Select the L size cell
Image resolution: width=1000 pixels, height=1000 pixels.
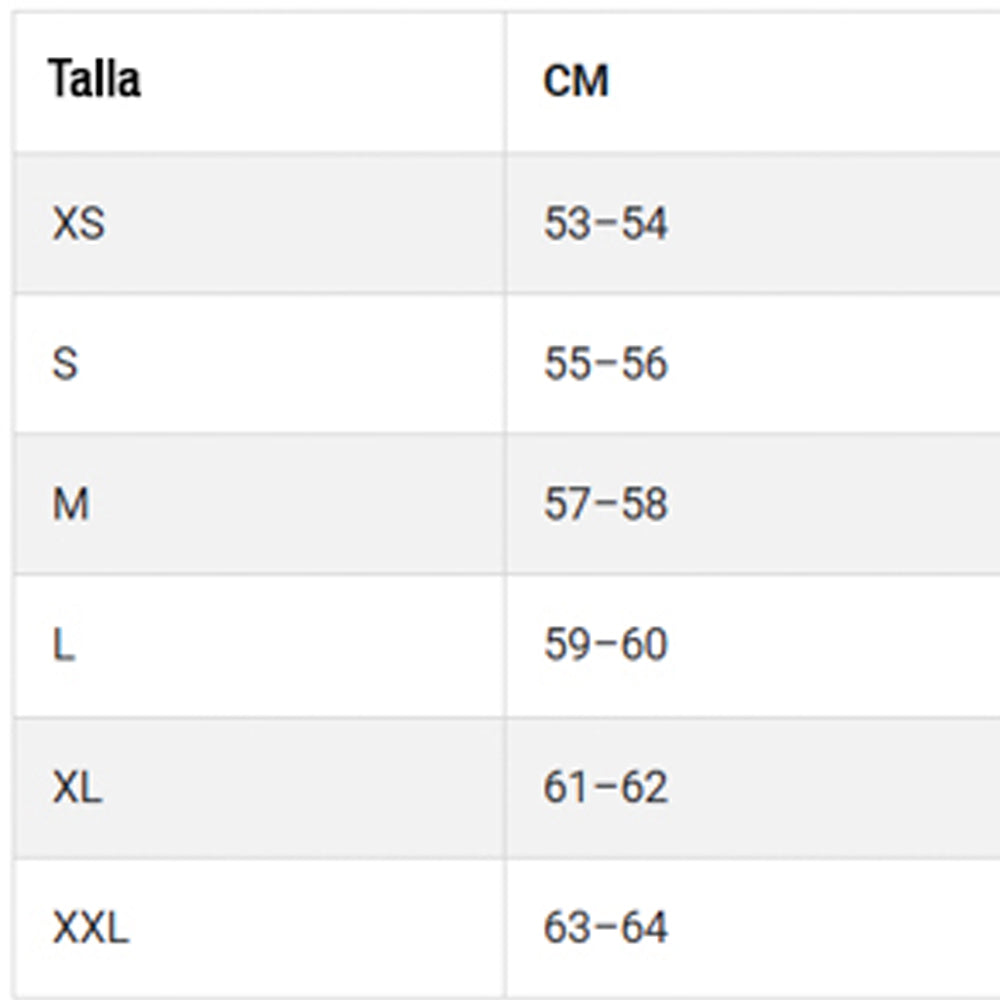[x=63, y=645]
